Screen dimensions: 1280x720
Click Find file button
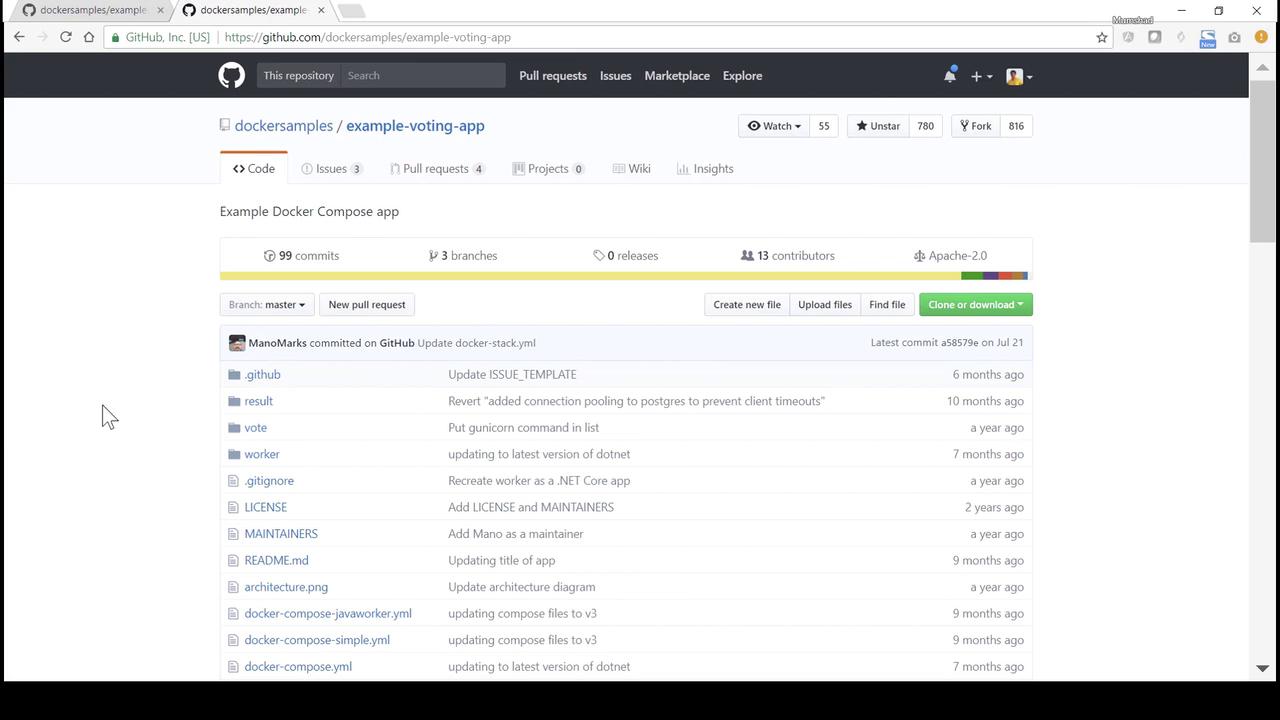887,305
